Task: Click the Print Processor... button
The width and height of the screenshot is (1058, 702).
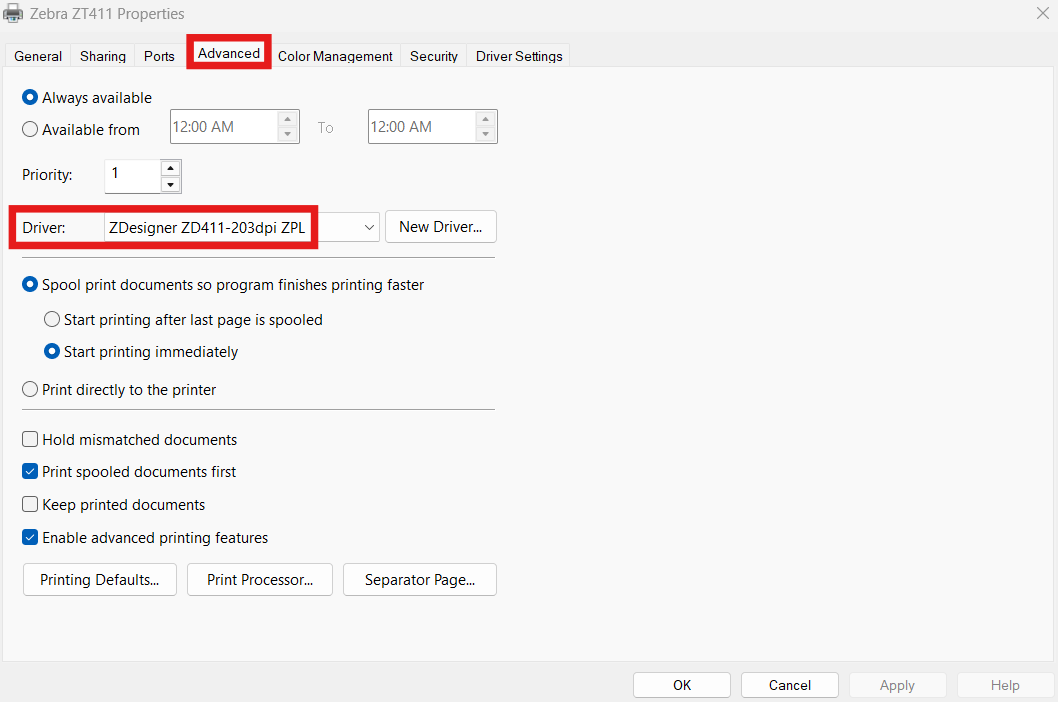Action: 260,580
